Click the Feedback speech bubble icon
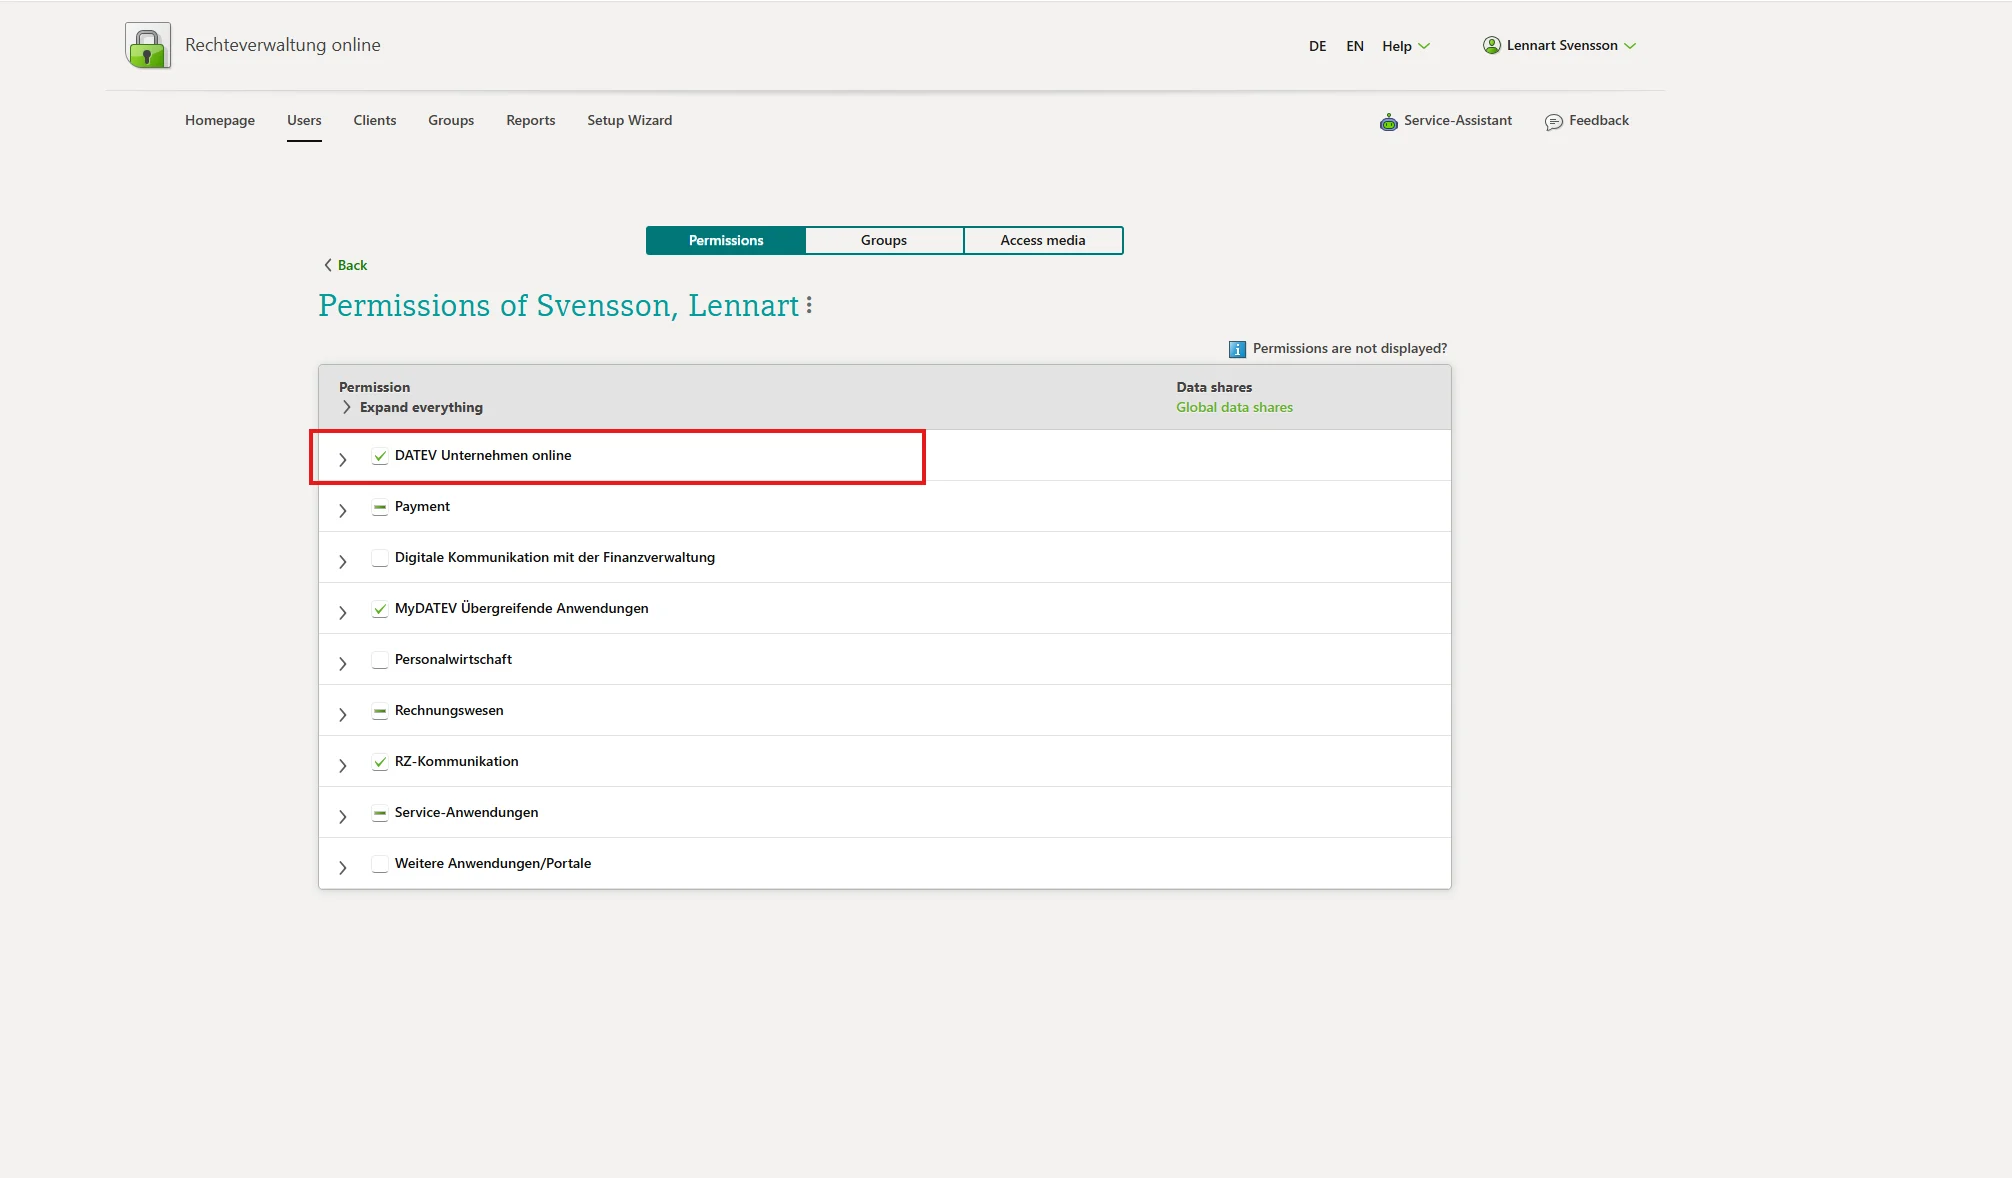2012x1178 pixels. pyautogui.click(x=1553, y=122)
